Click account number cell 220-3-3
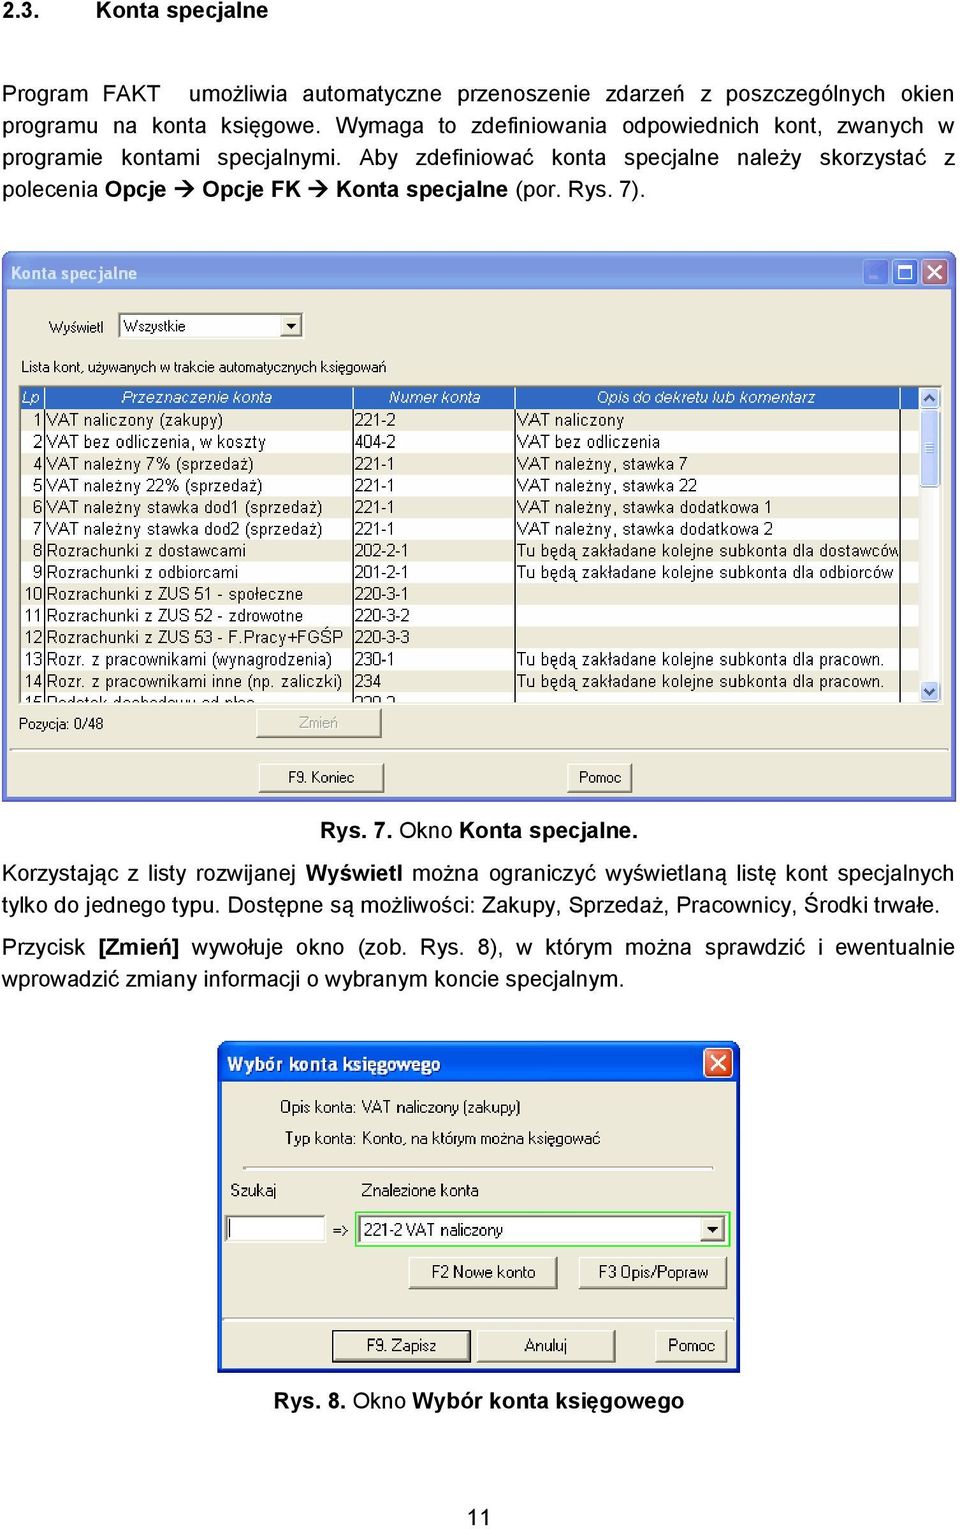960x1529 pixels. tap(433, 637)
